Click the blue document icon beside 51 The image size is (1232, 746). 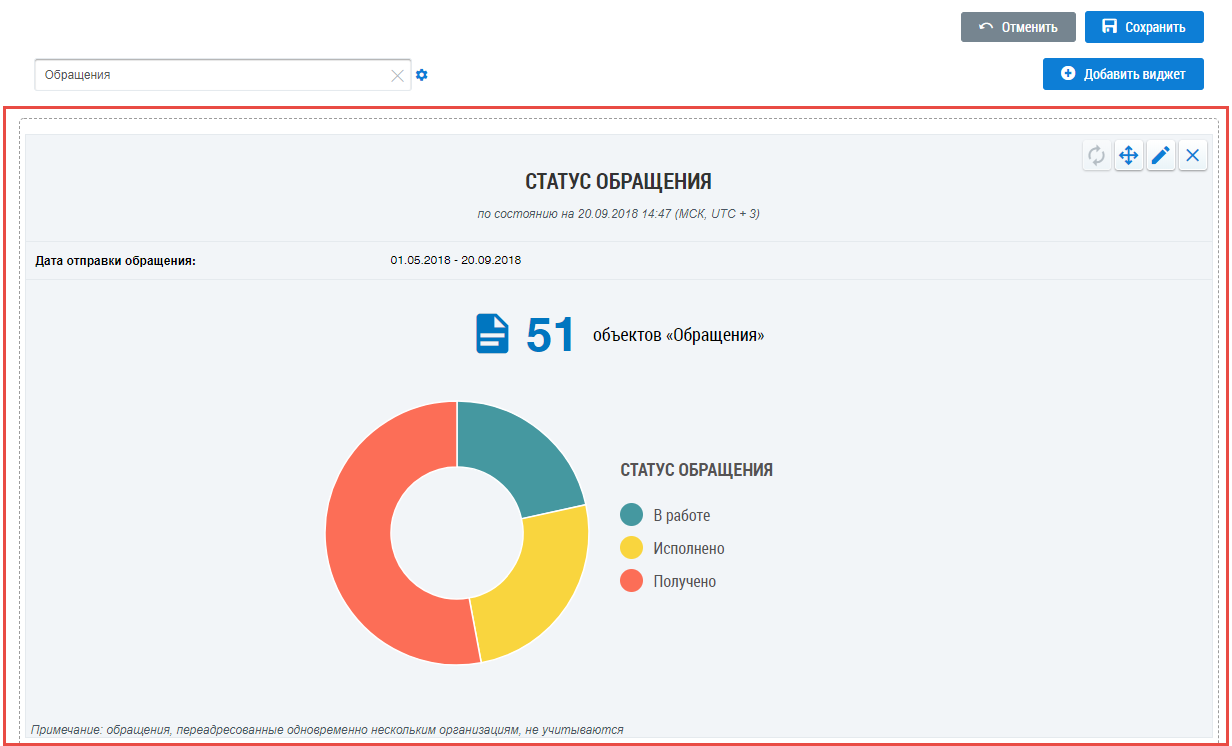pos(492,334)
